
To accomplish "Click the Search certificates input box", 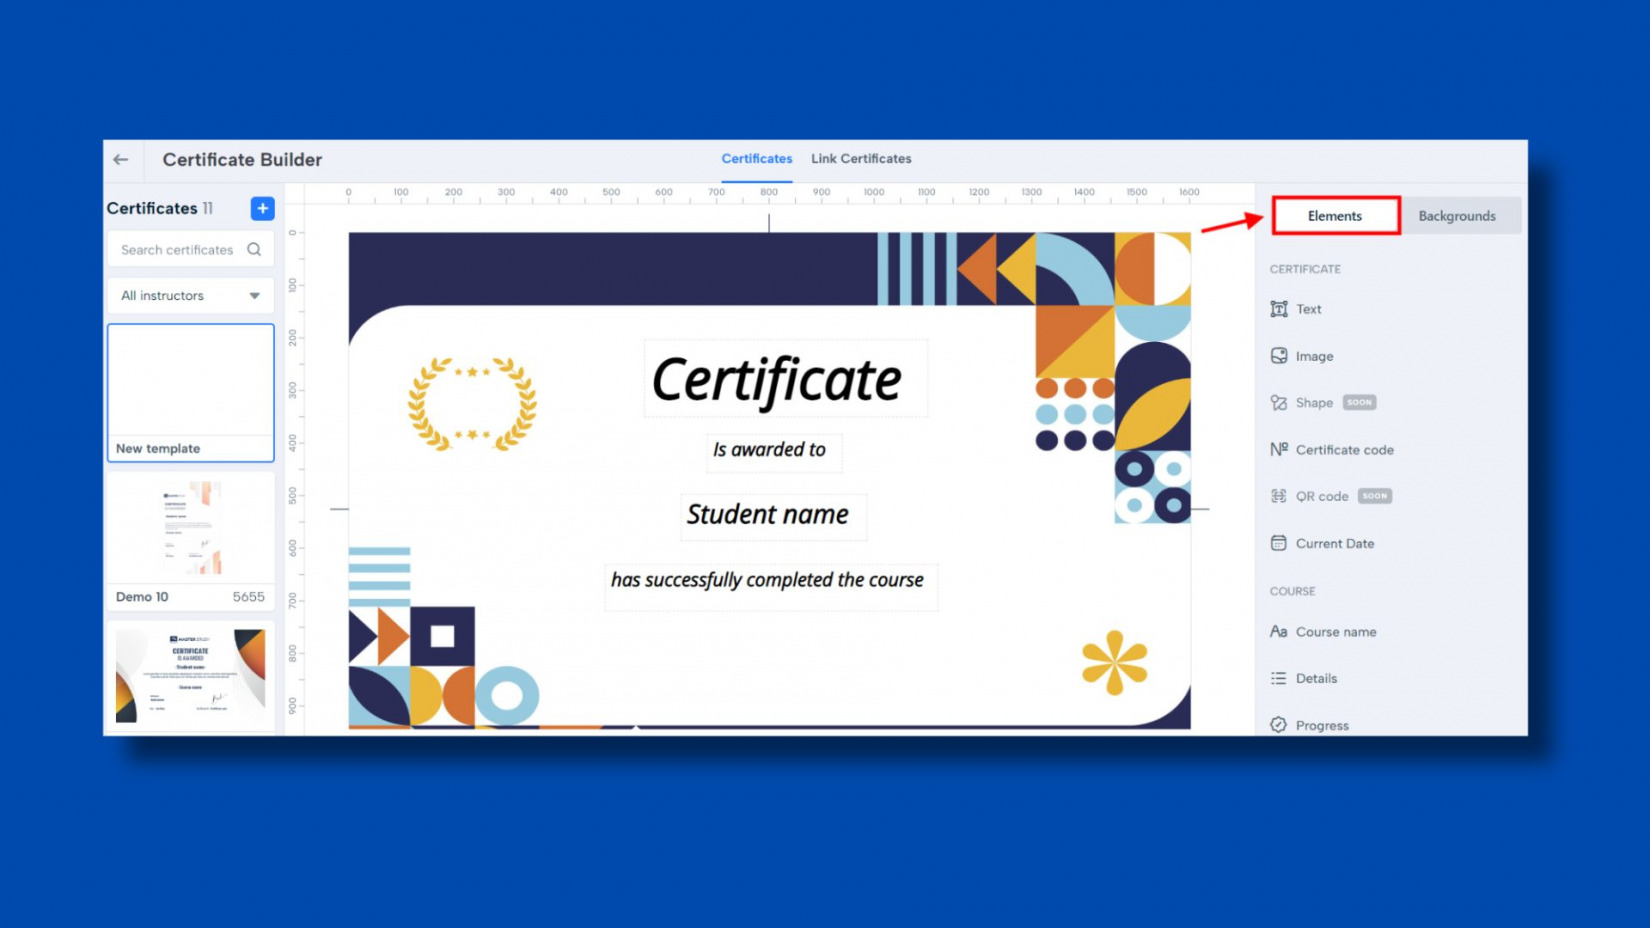I will click(x=180, y=249).
